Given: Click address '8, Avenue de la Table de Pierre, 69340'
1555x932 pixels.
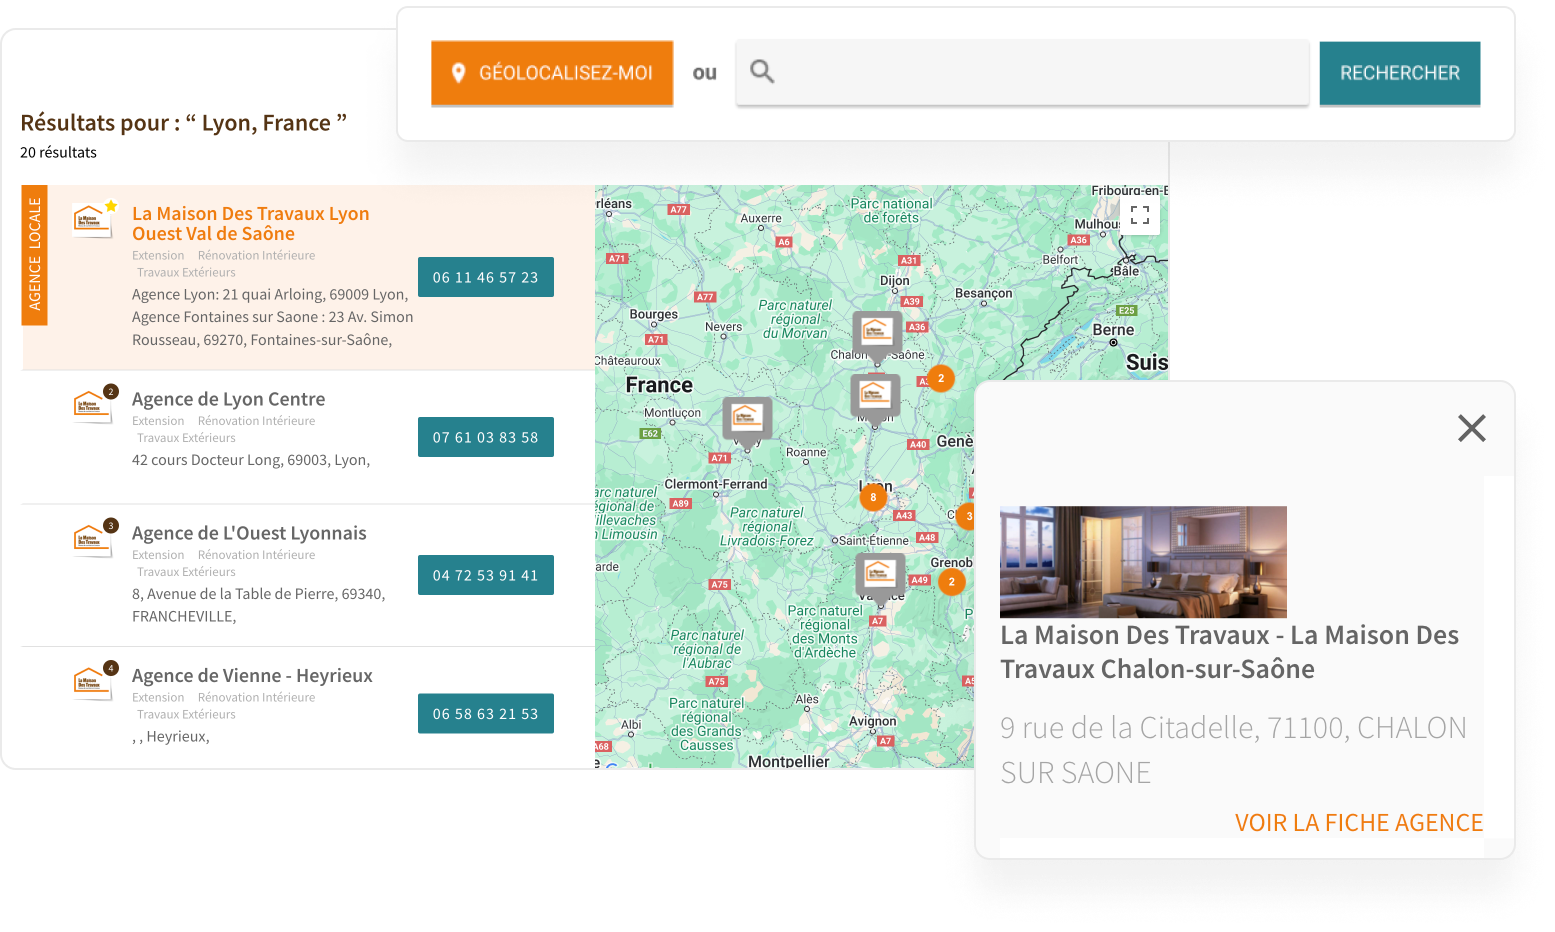Looking at the screenshot, I should pyautogui.click(x=258, y=594).
